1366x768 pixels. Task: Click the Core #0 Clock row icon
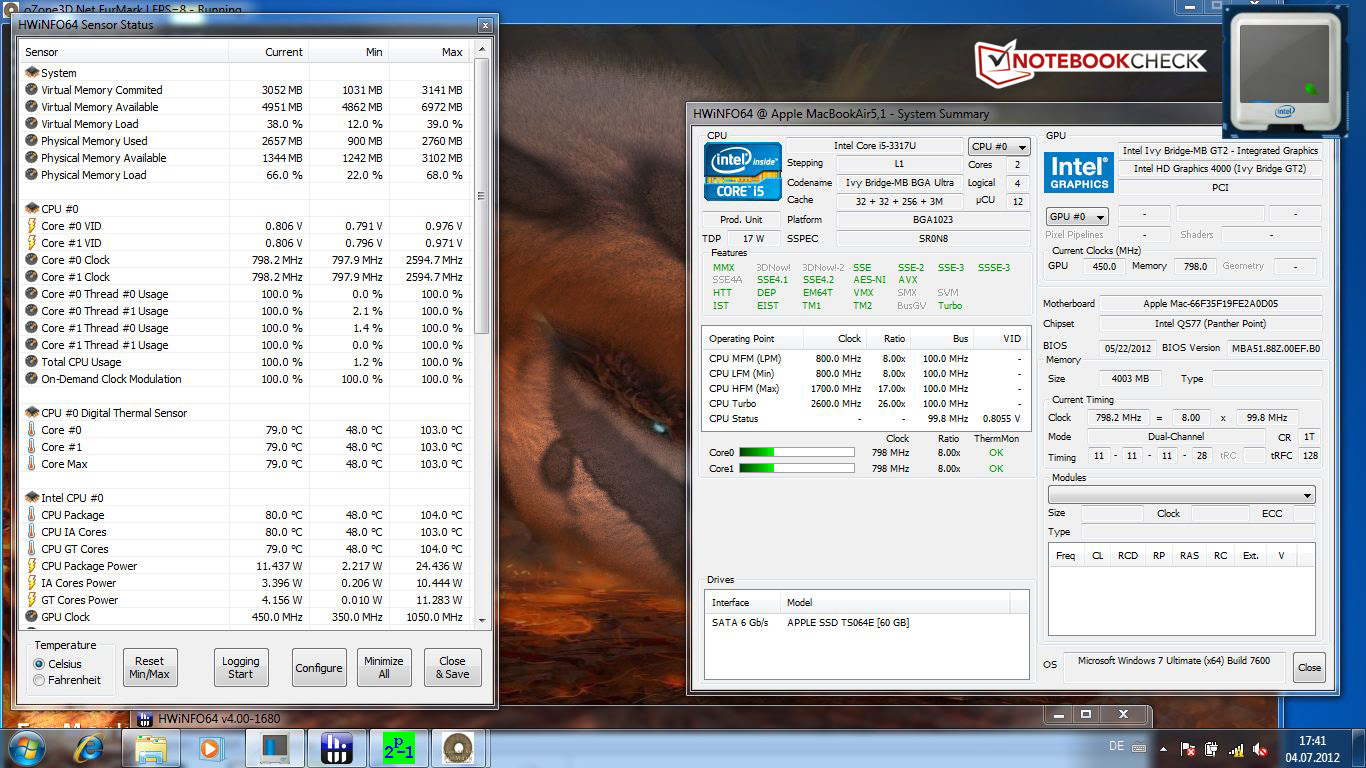point(32,260)
